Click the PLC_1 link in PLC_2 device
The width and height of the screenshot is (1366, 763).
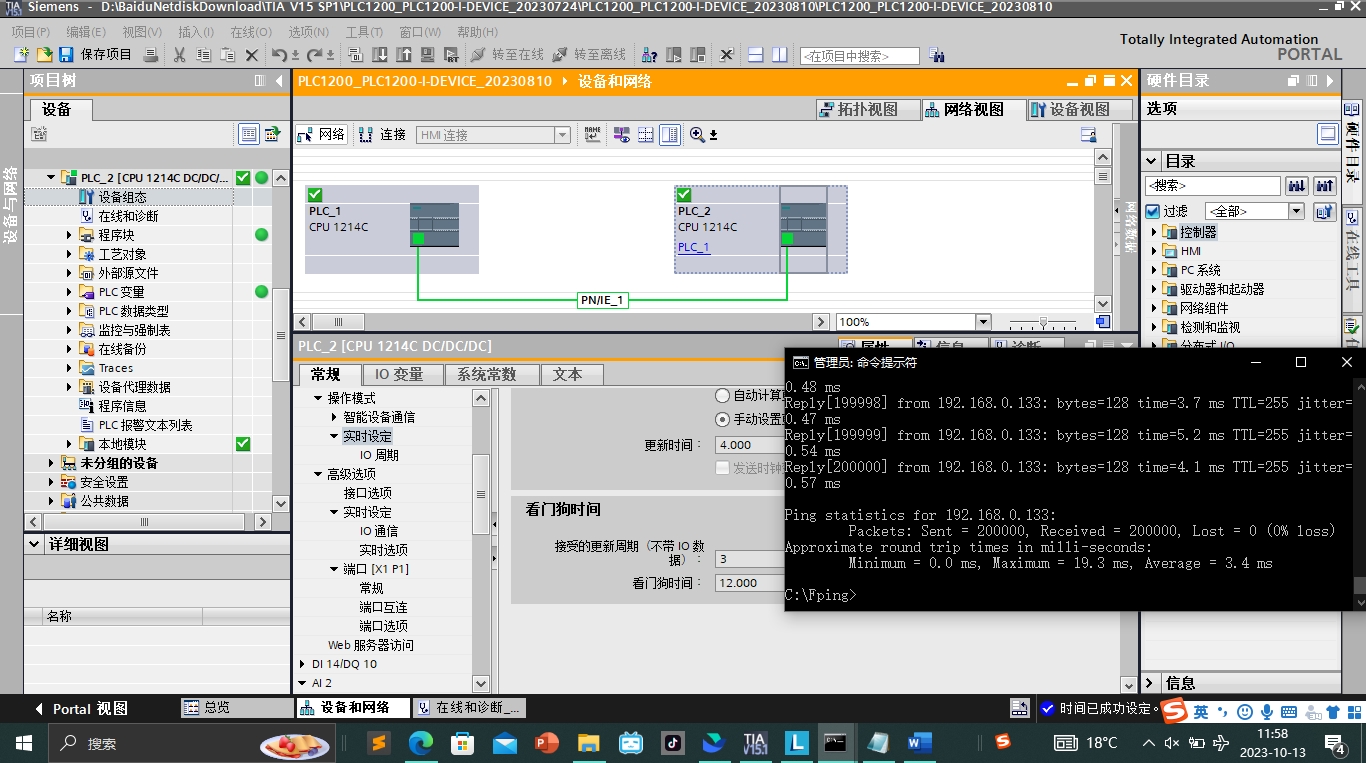693,247
